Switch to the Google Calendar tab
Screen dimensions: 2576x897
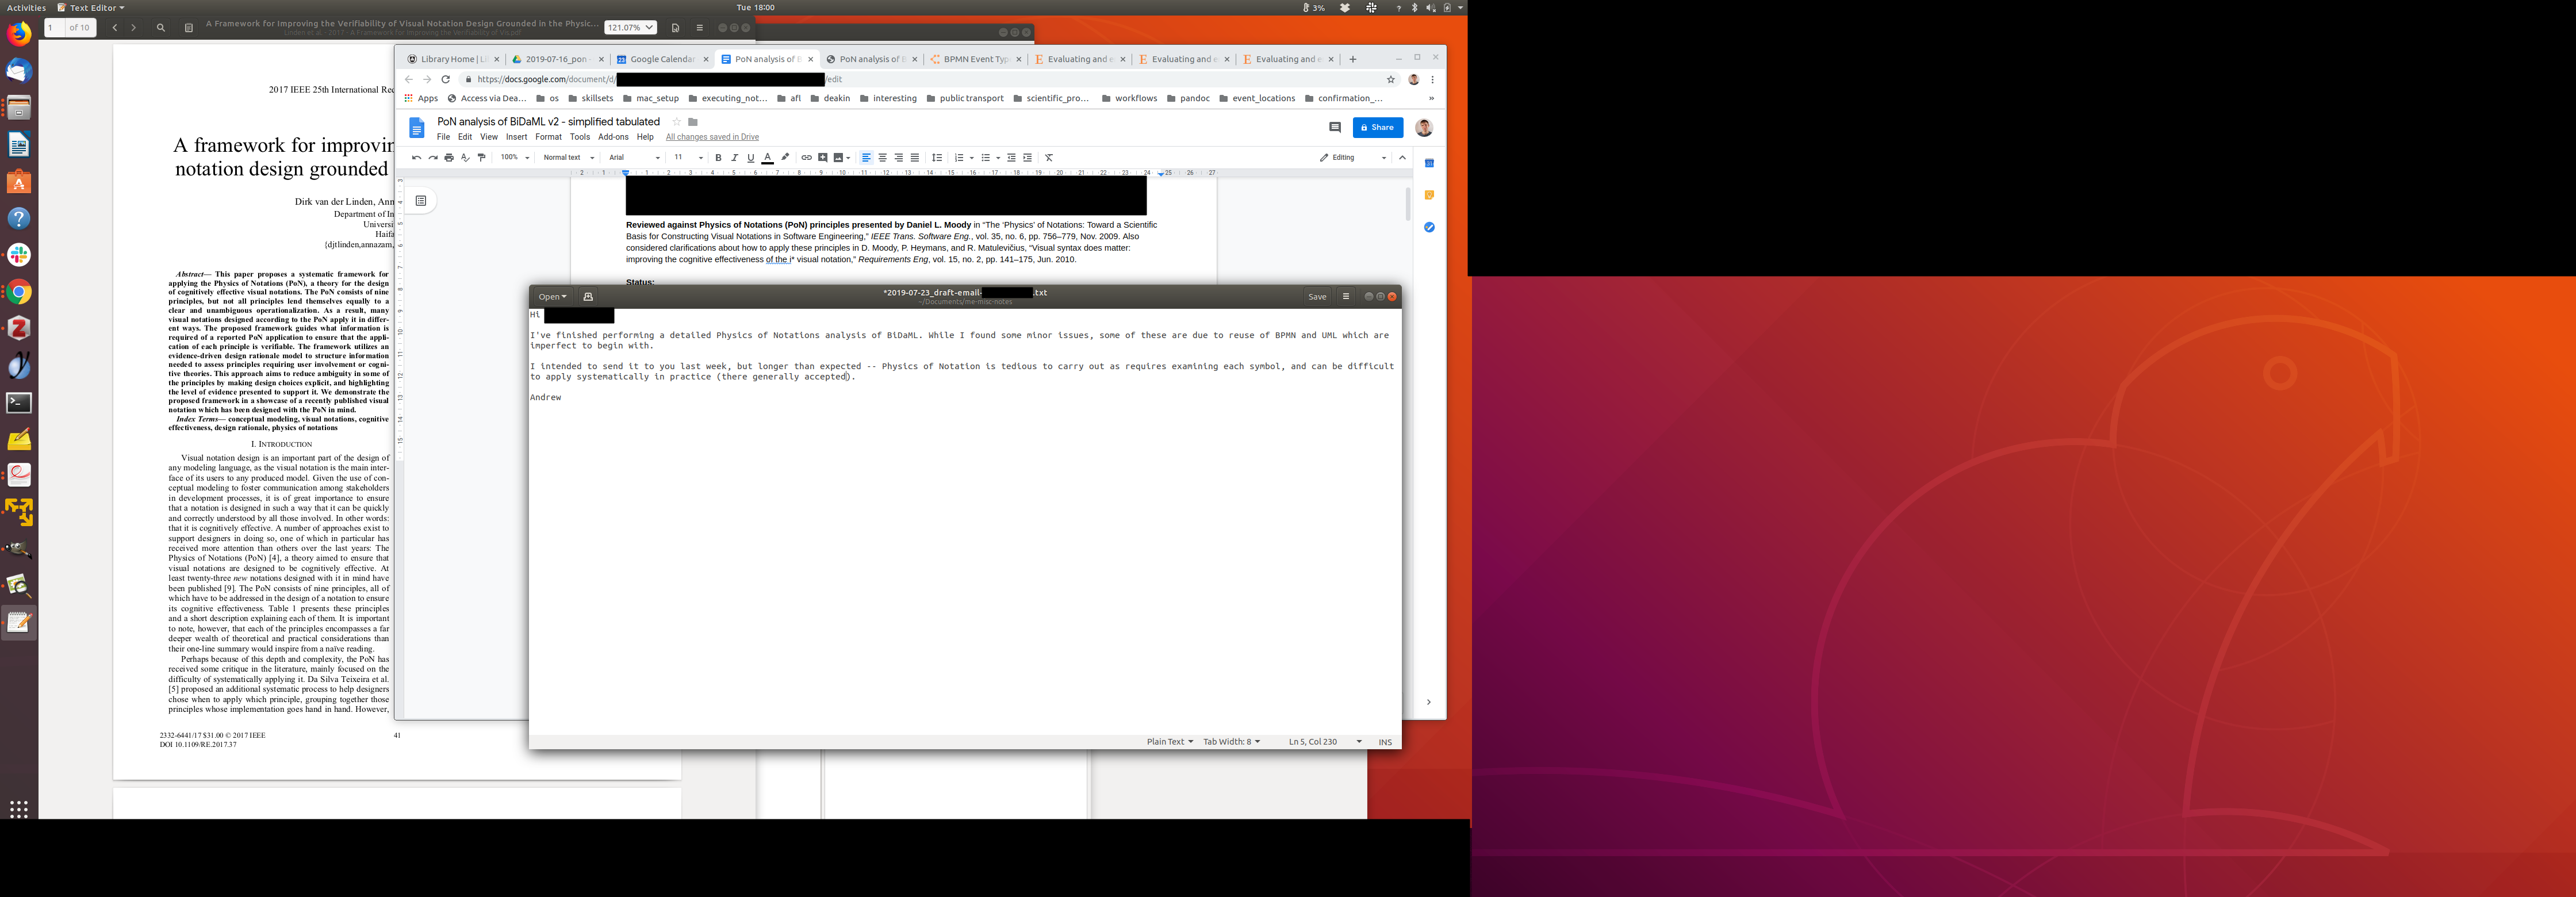pyautogui.click(x=661, y=59)
